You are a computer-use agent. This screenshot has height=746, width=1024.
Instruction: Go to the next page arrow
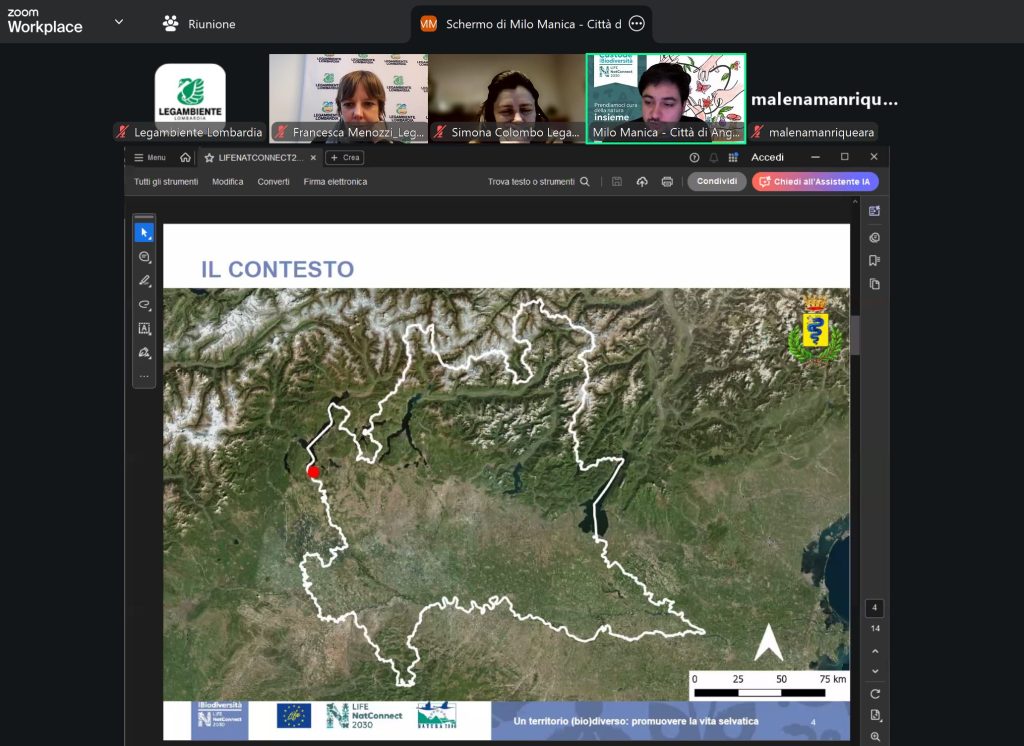point(875,671)
